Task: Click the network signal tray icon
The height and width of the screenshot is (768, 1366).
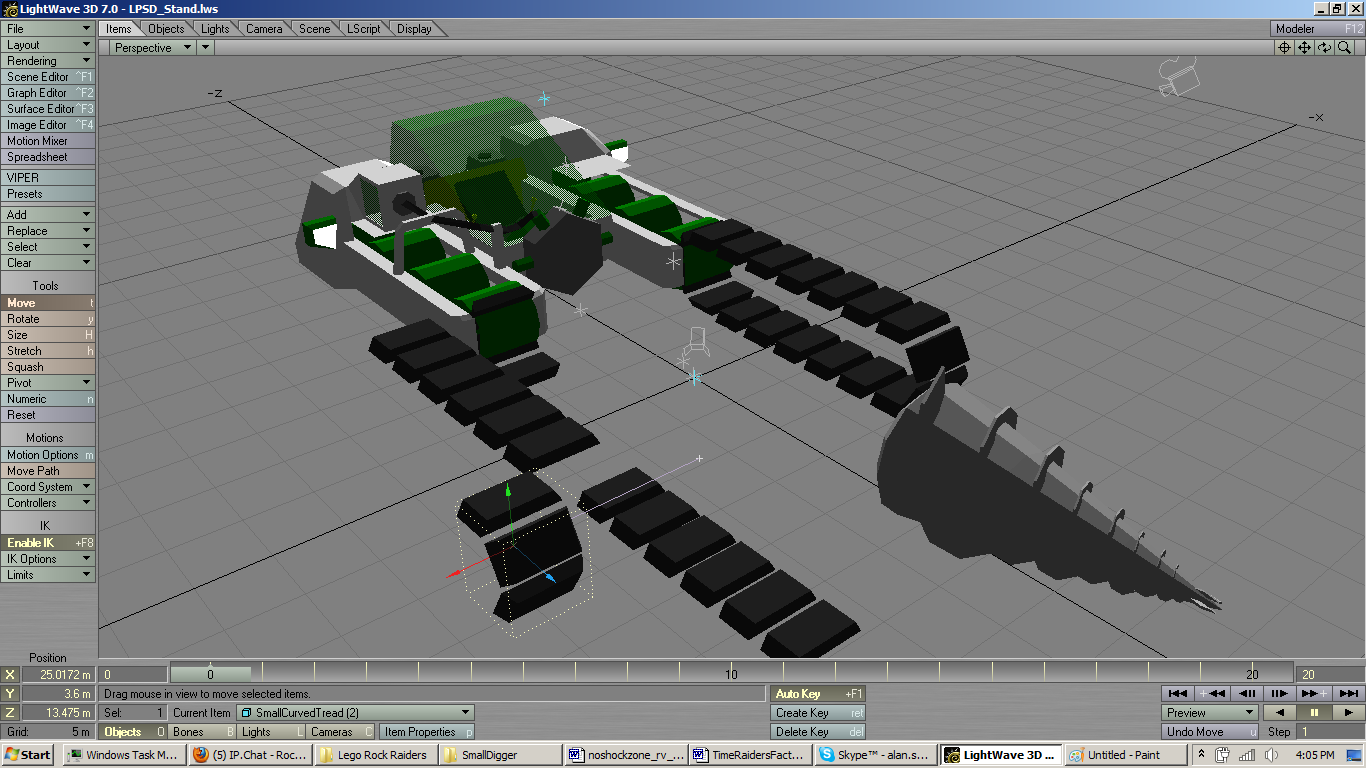Action: [1245, 755]
